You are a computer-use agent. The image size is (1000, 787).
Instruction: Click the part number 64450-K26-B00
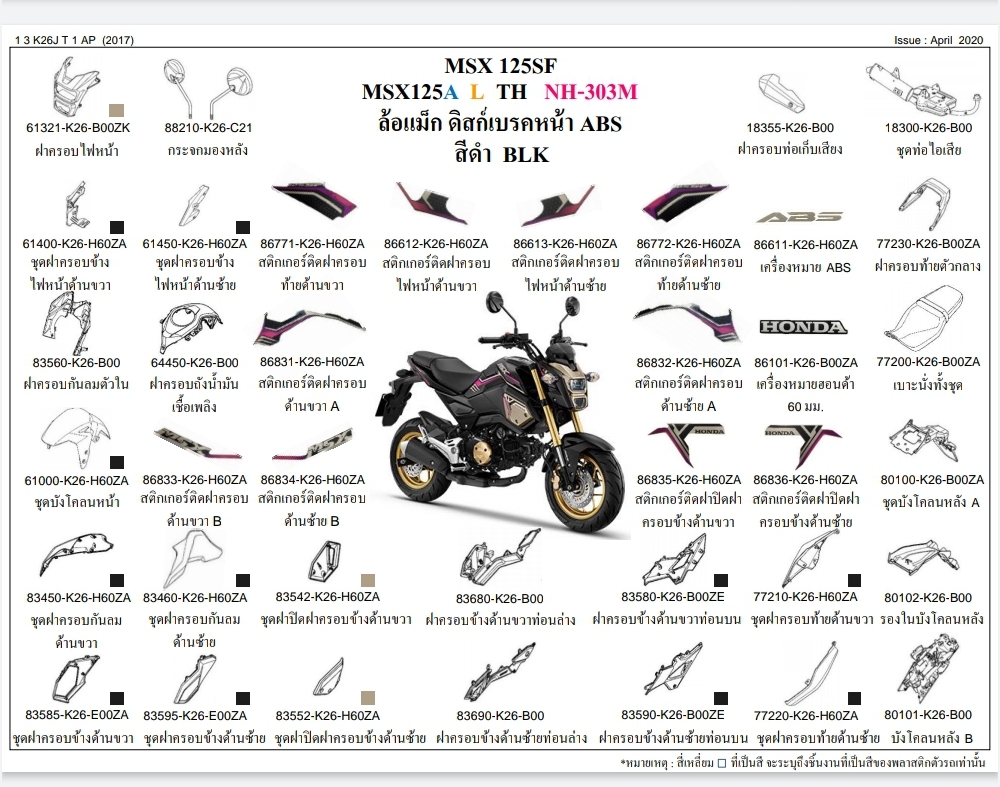tap(195, 363)
